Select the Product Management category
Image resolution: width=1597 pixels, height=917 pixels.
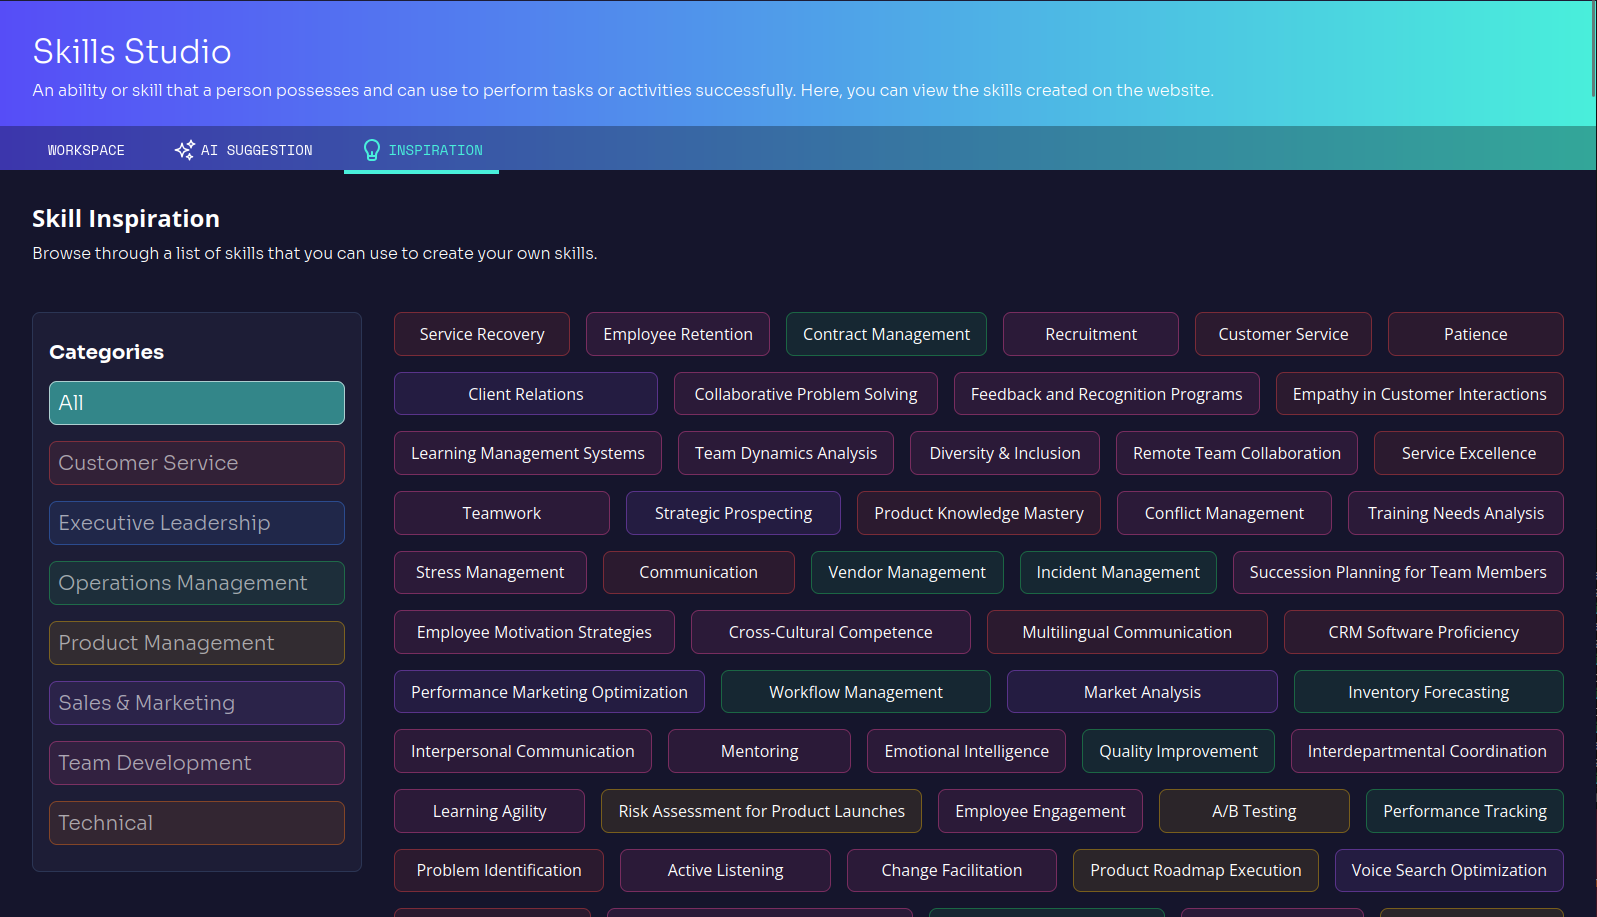click(197, 643)
